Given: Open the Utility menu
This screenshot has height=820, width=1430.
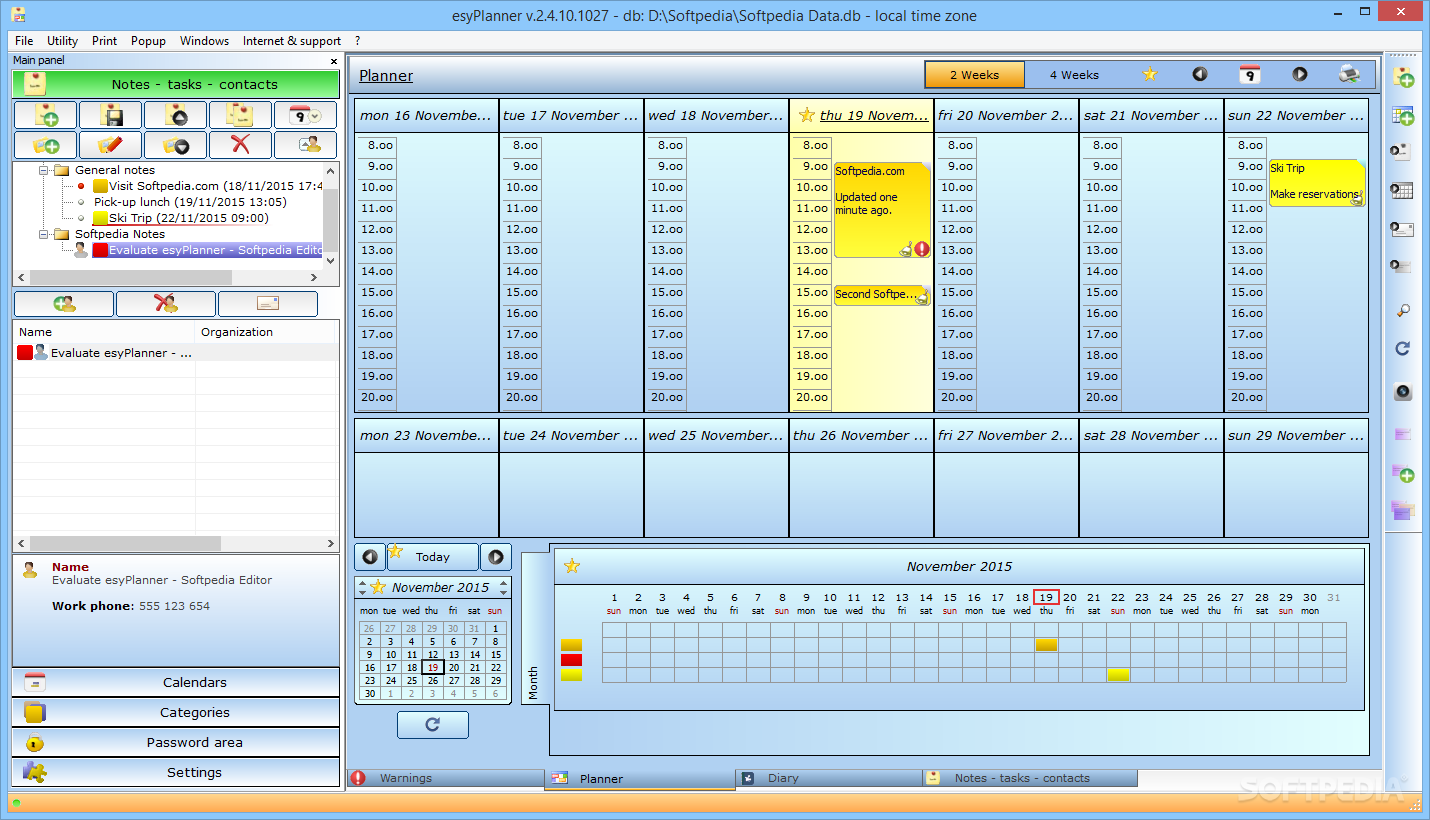Looking at the screenshot, I should [62, 41].
